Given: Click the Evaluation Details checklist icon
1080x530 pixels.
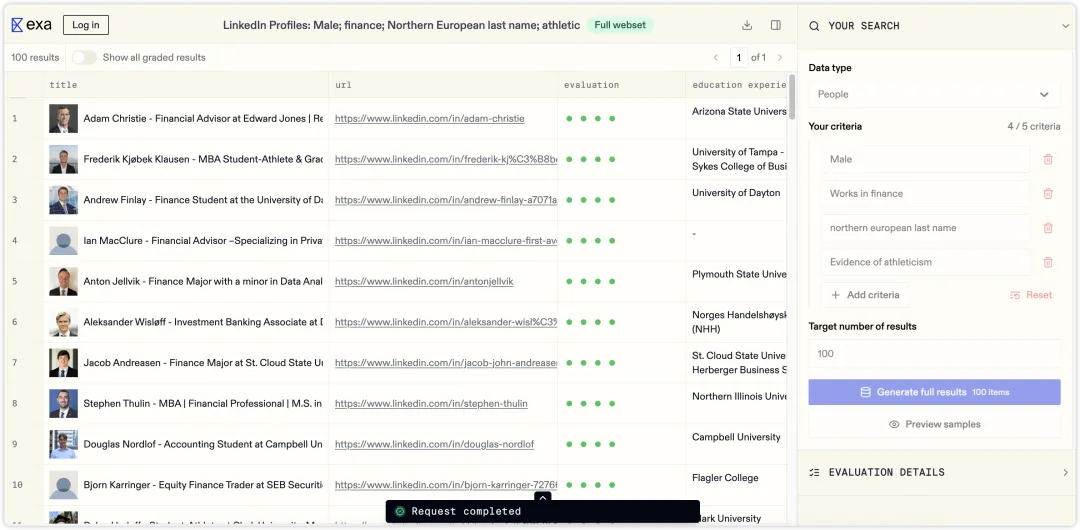Looking at the screenshot, I should (x=814, y=473).
